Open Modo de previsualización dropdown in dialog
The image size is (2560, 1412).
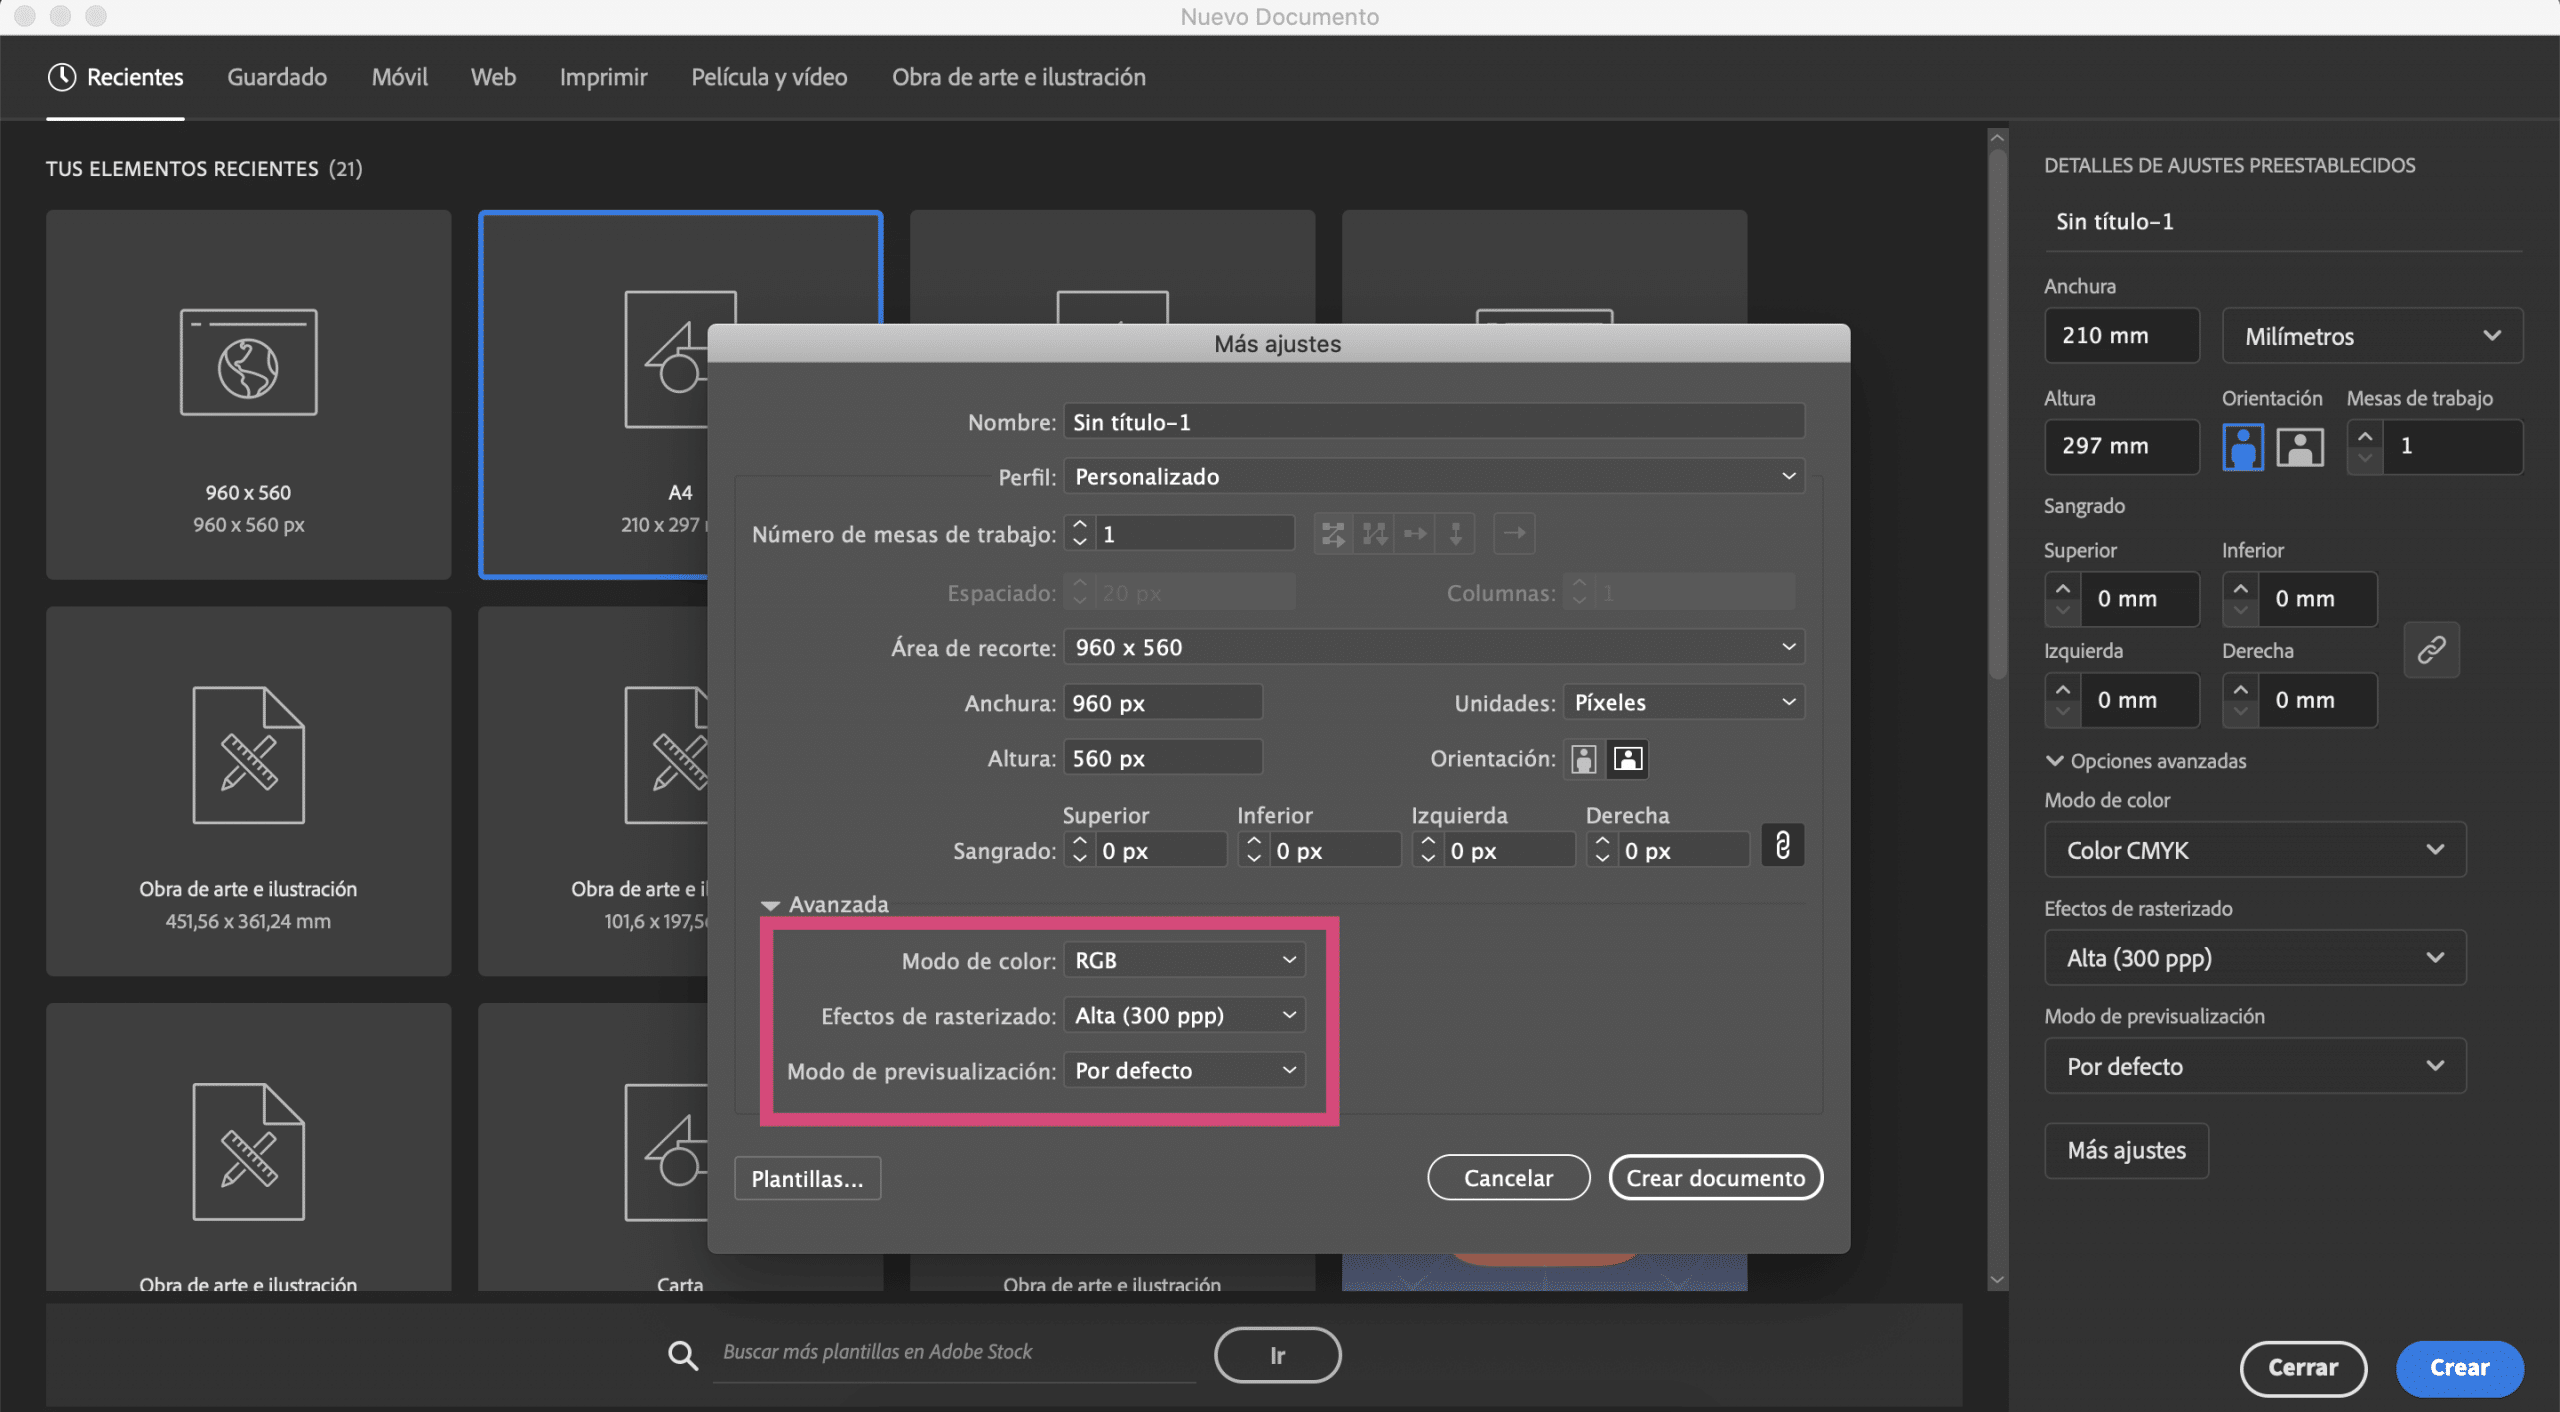pos(1185,1070)
